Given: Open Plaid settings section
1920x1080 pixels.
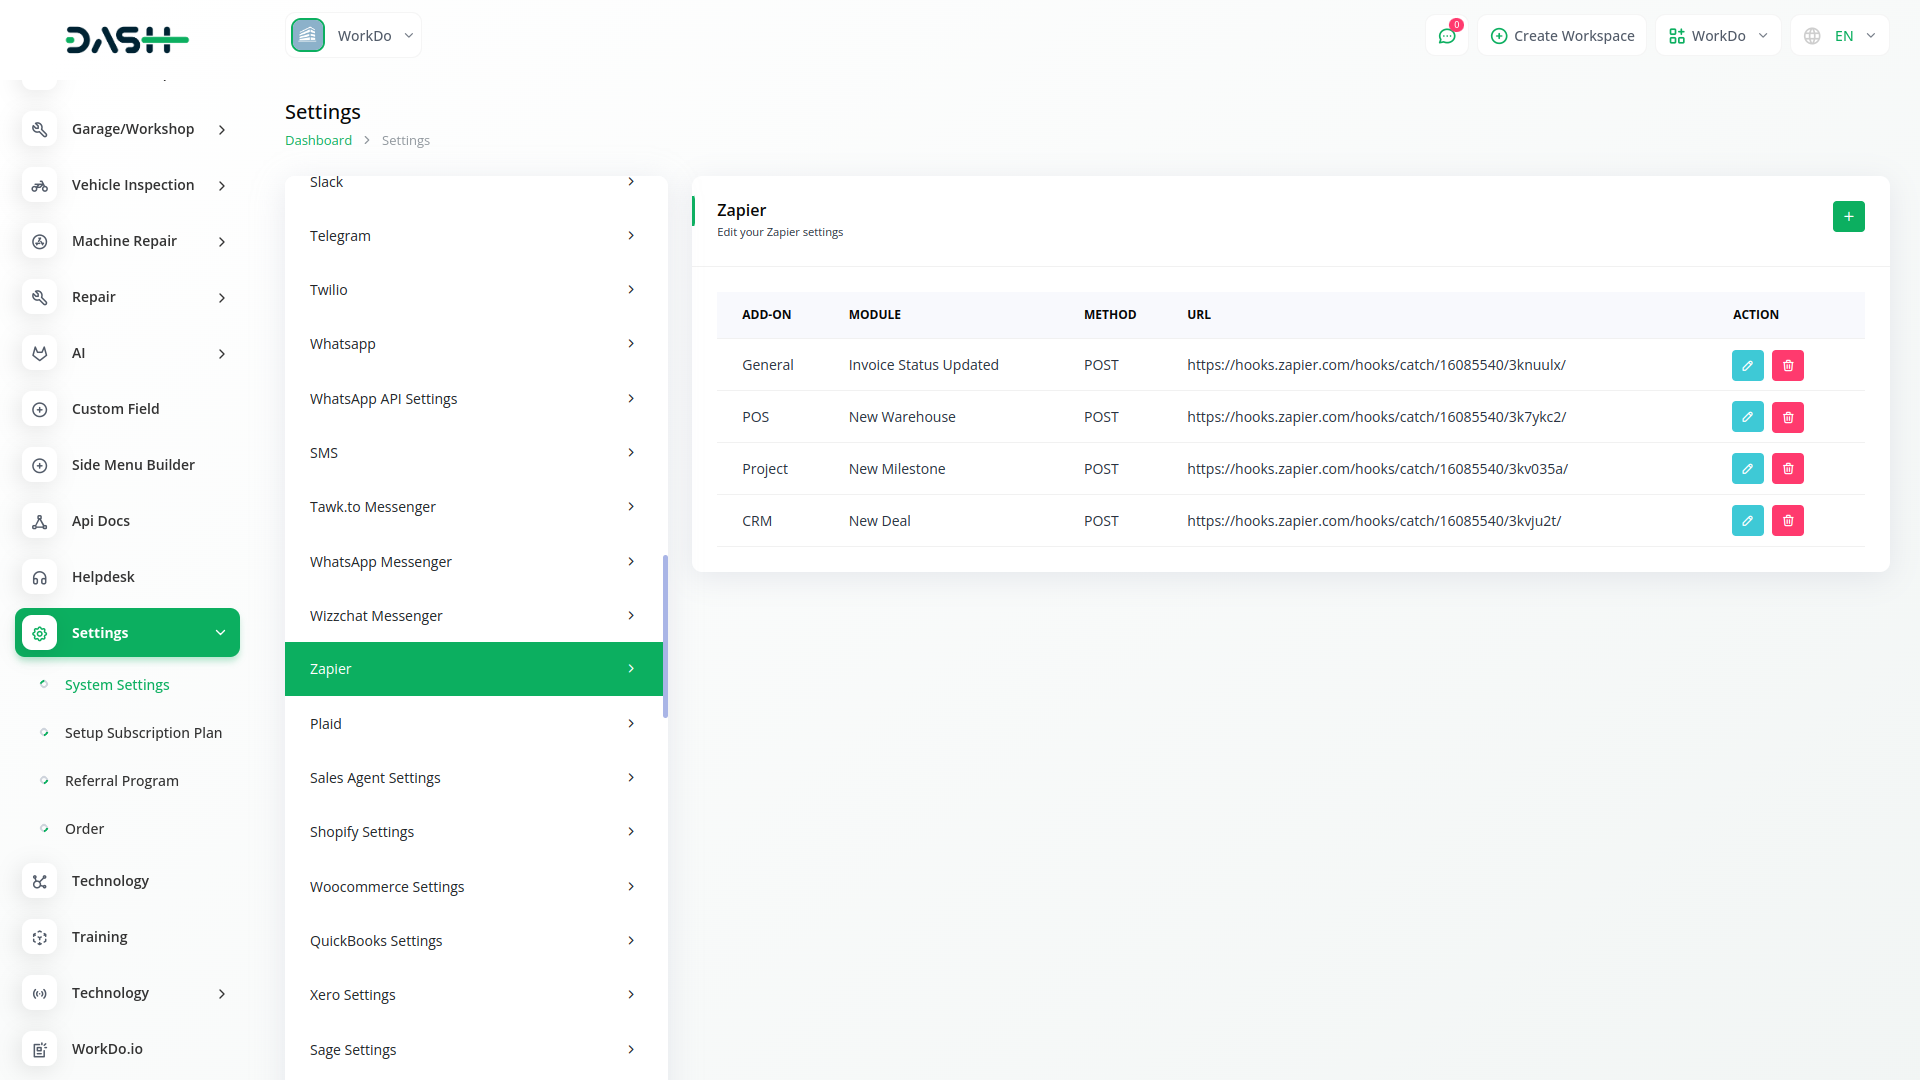Looking at the screenshot, I should [474, 724].
